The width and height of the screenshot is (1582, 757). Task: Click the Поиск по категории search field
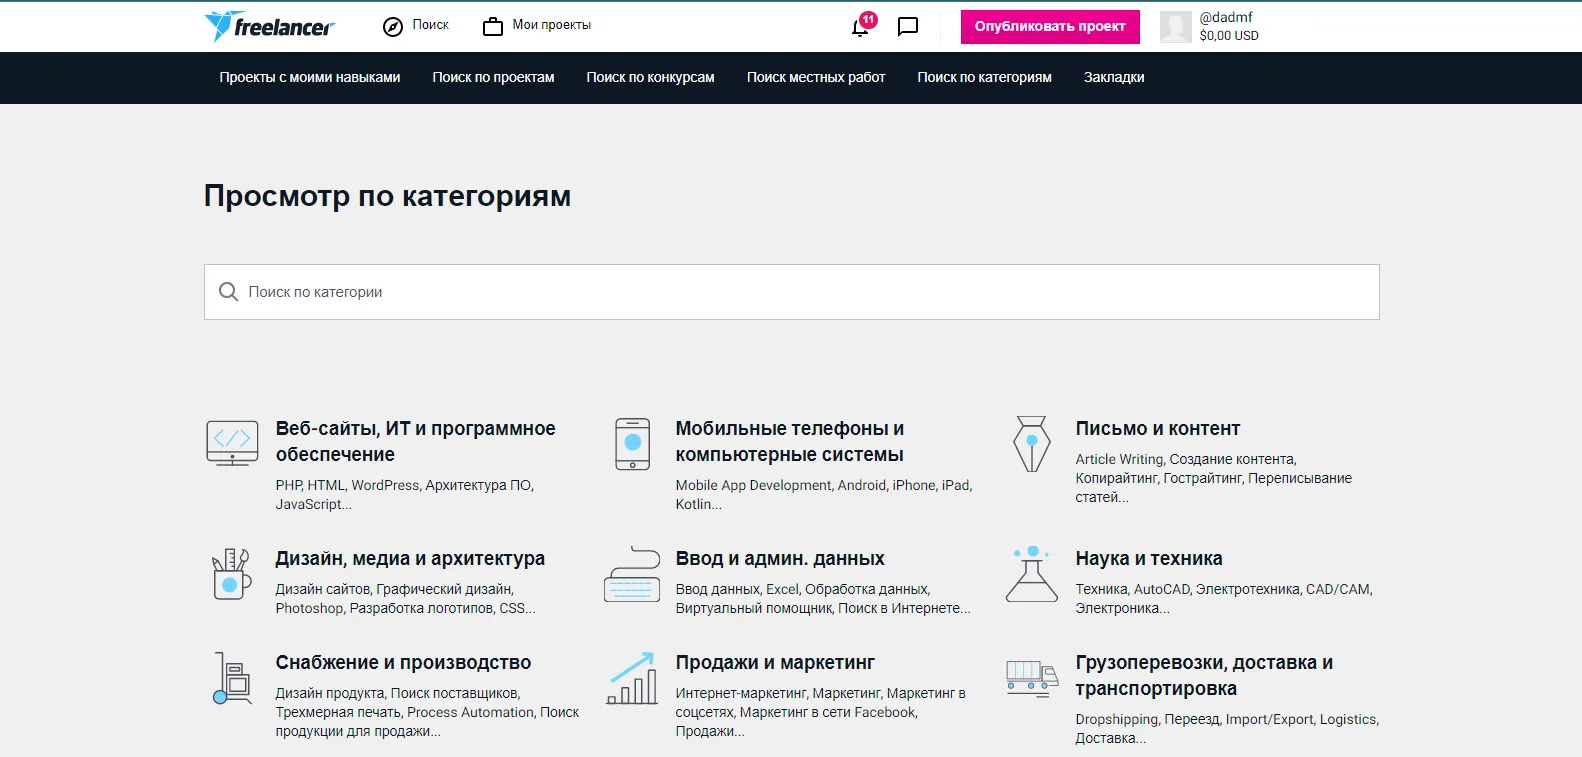coord(792,292)
